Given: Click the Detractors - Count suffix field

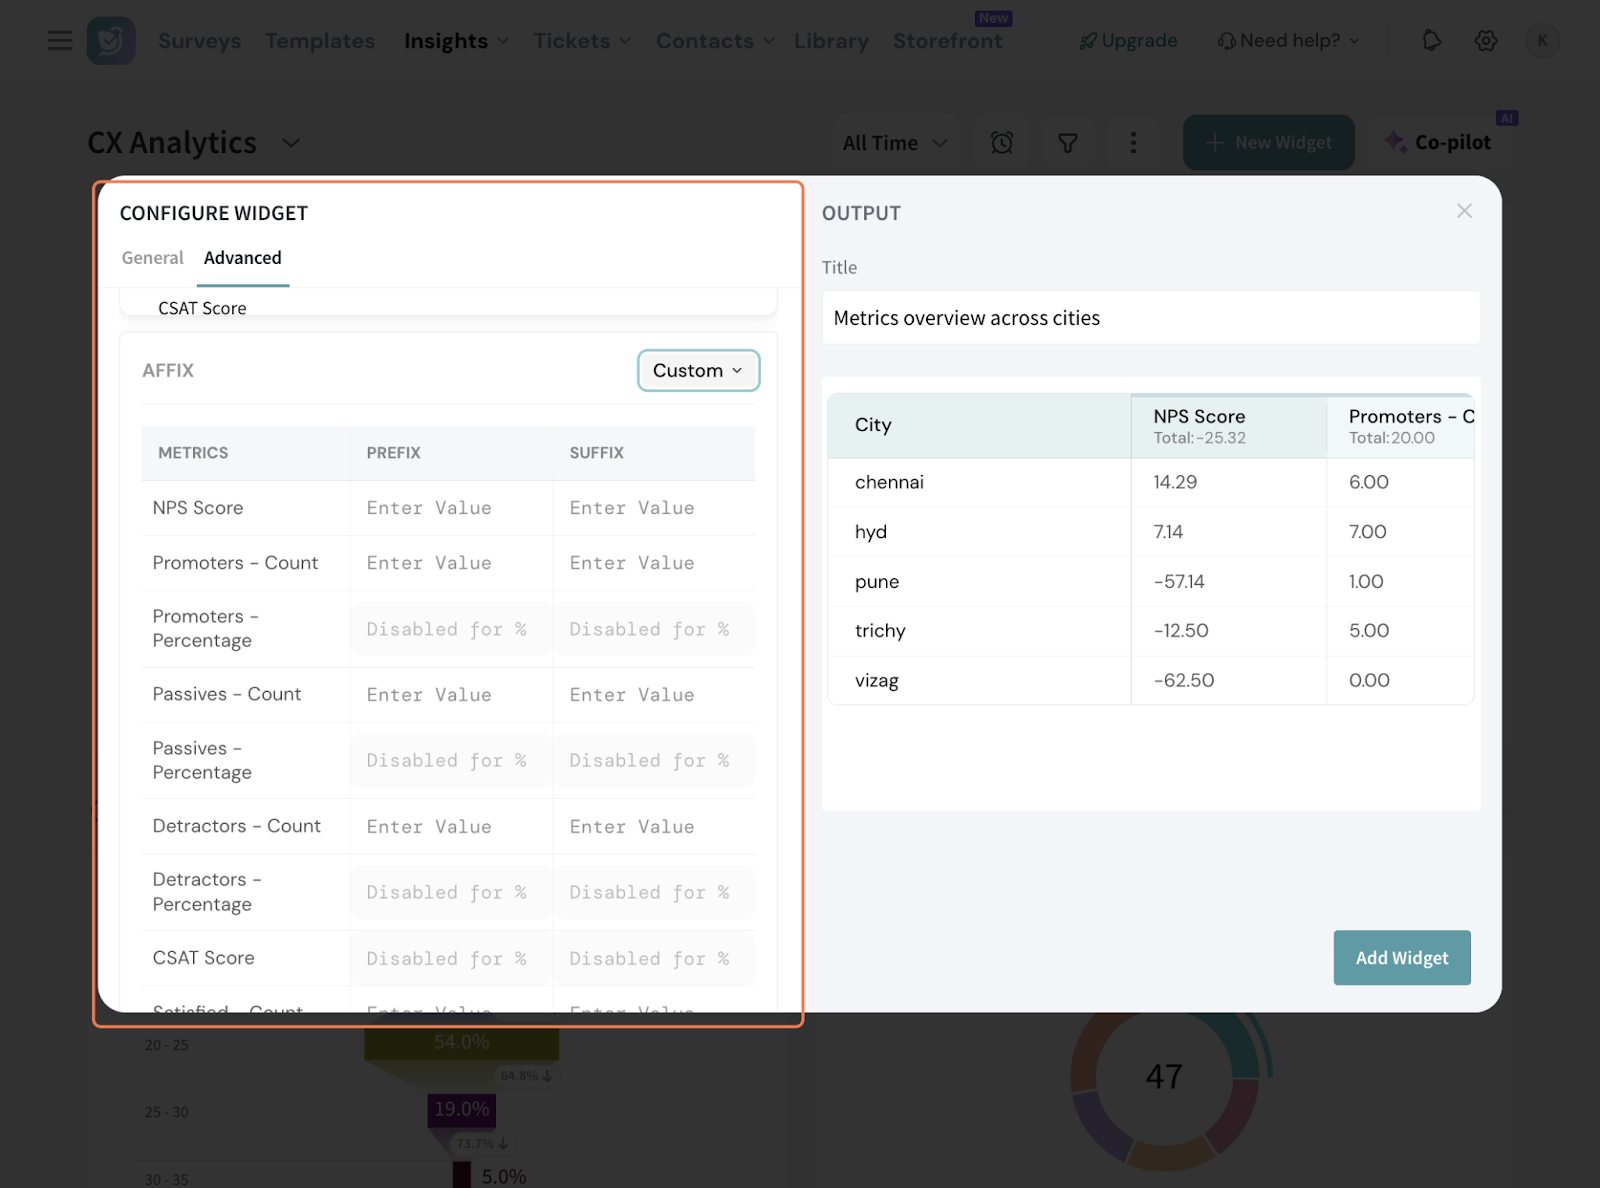Looking at the screenshot, I should [x=653, y=827].
